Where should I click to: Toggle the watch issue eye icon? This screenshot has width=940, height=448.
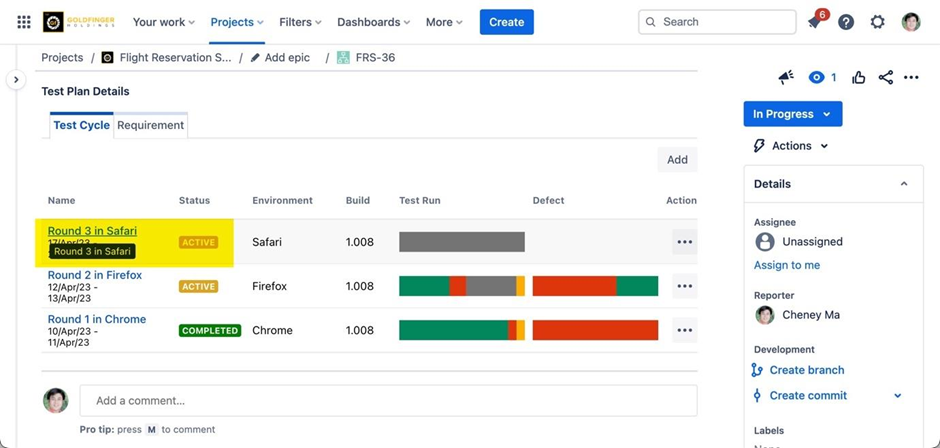[818, 77]
